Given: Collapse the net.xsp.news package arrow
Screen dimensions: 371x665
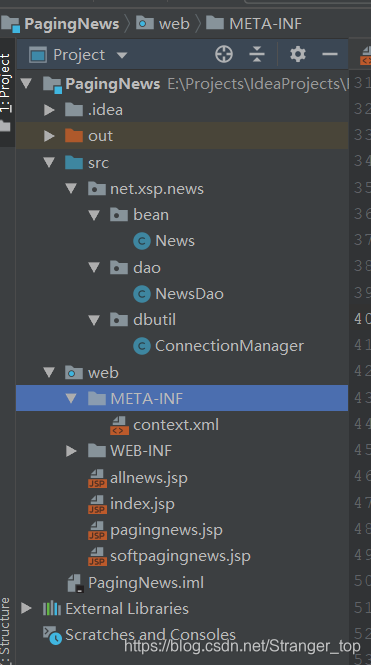Looking at the screenshot, I should pos(71,188).
